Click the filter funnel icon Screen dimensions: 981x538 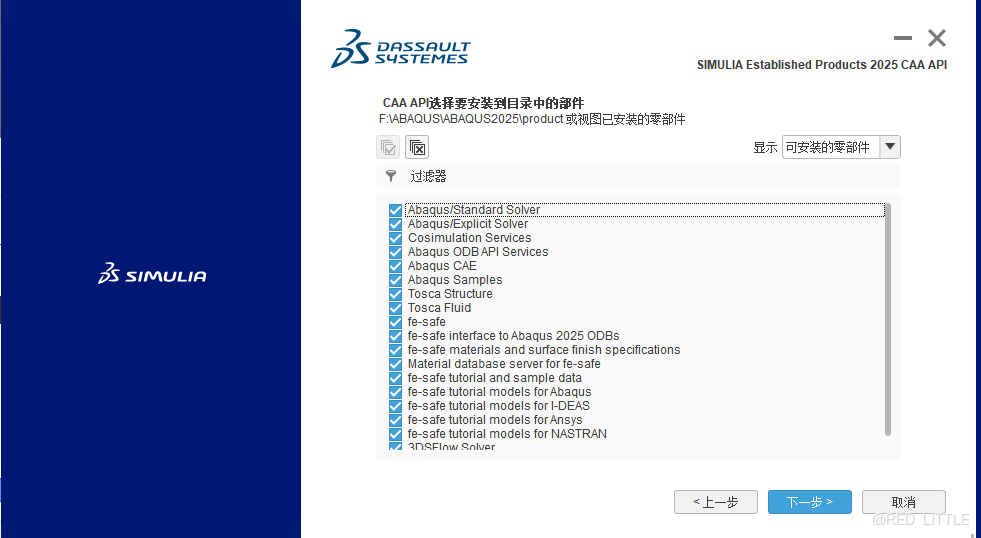pos(391,176)
